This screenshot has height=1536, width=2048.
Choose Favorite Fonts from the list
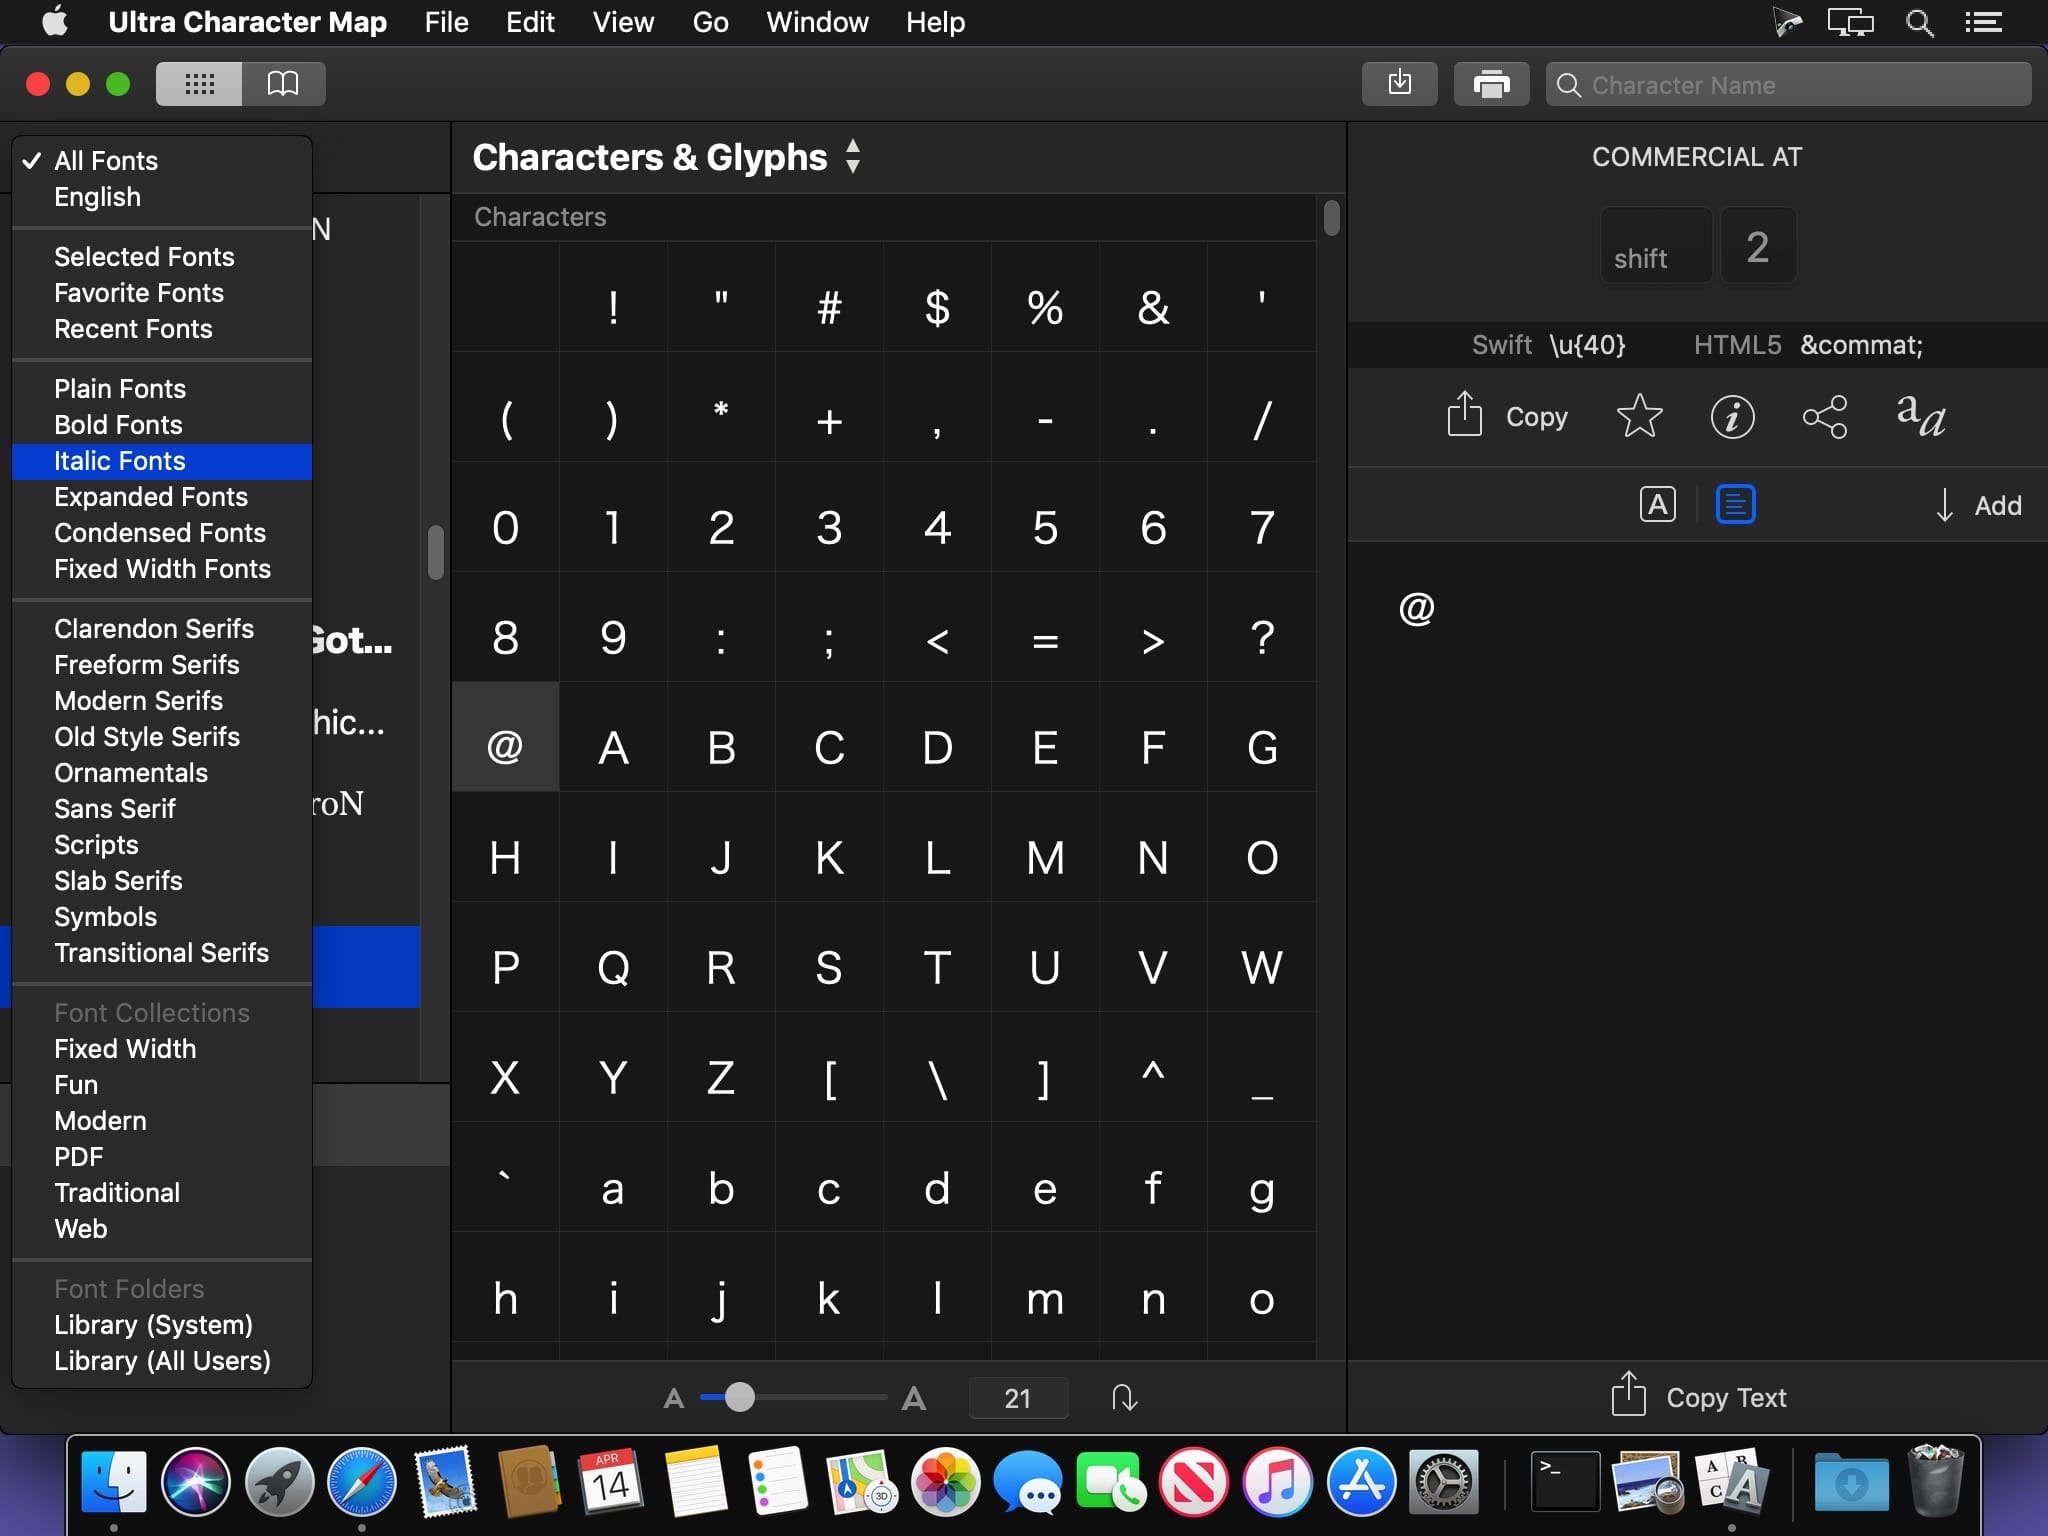[x=162, y=293]
